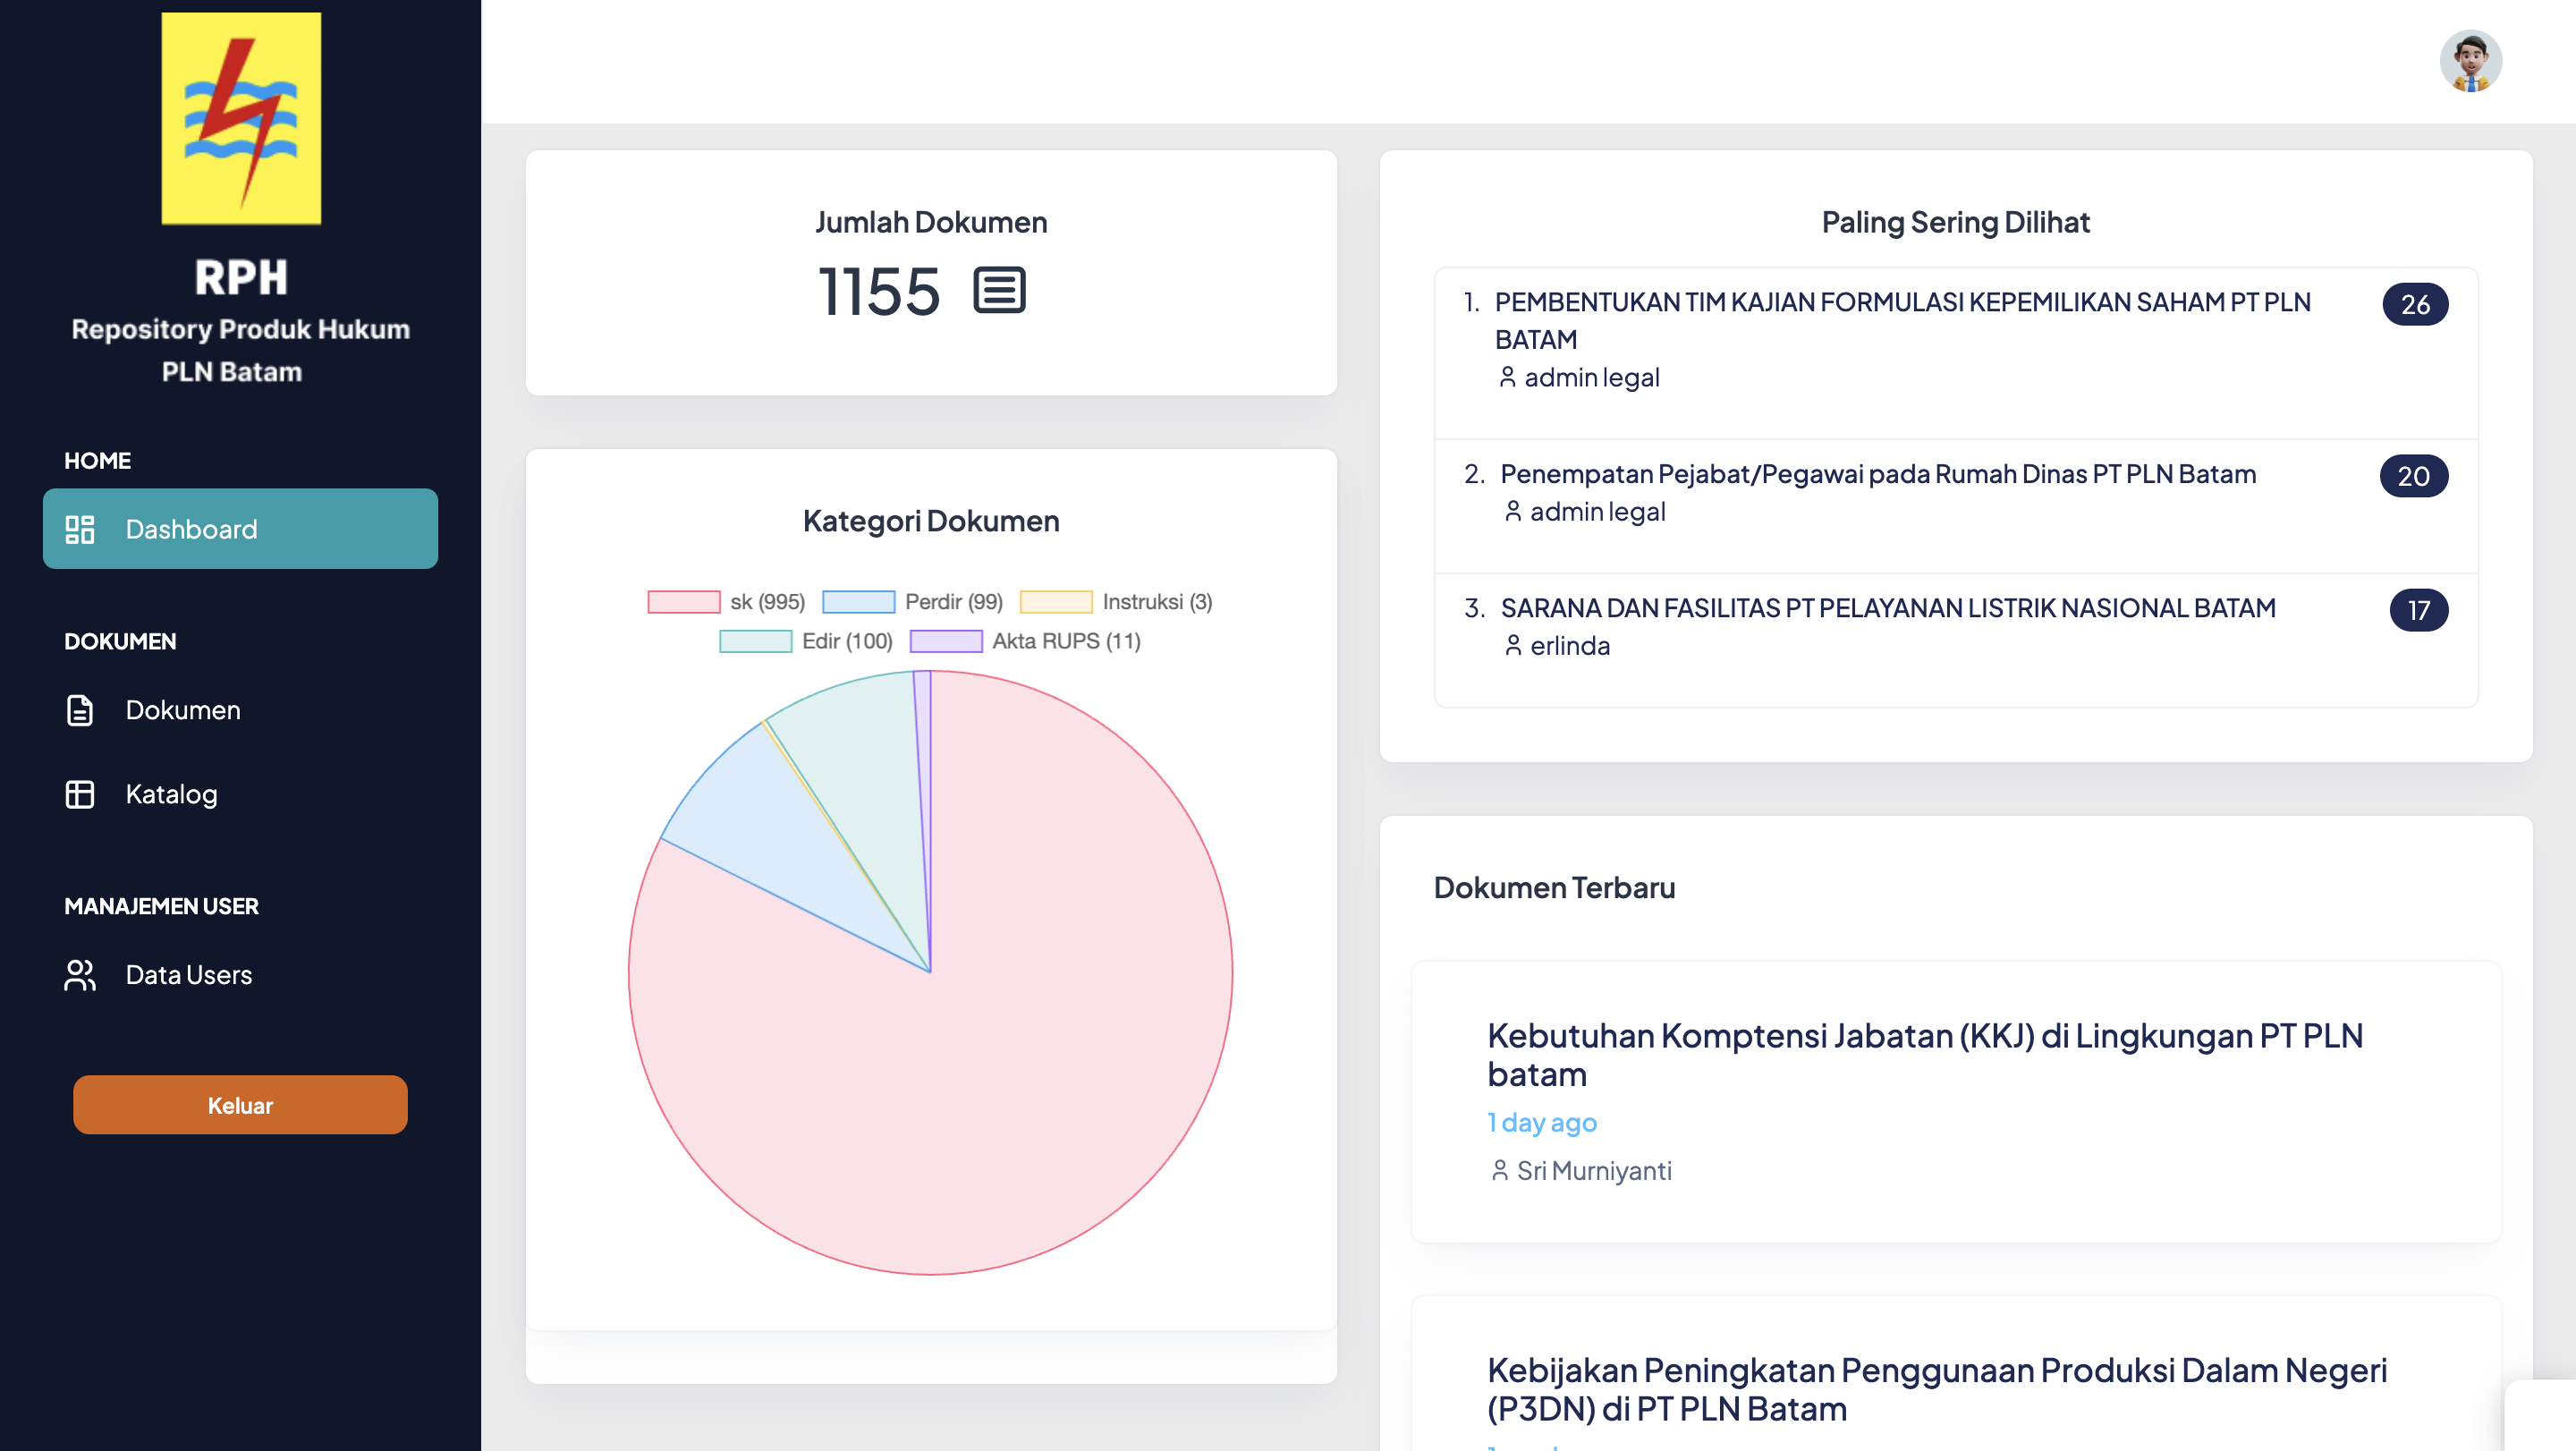2576x1451 pixels.
Task: Click the Katalog table icon
Action: [x=80, y=794]
